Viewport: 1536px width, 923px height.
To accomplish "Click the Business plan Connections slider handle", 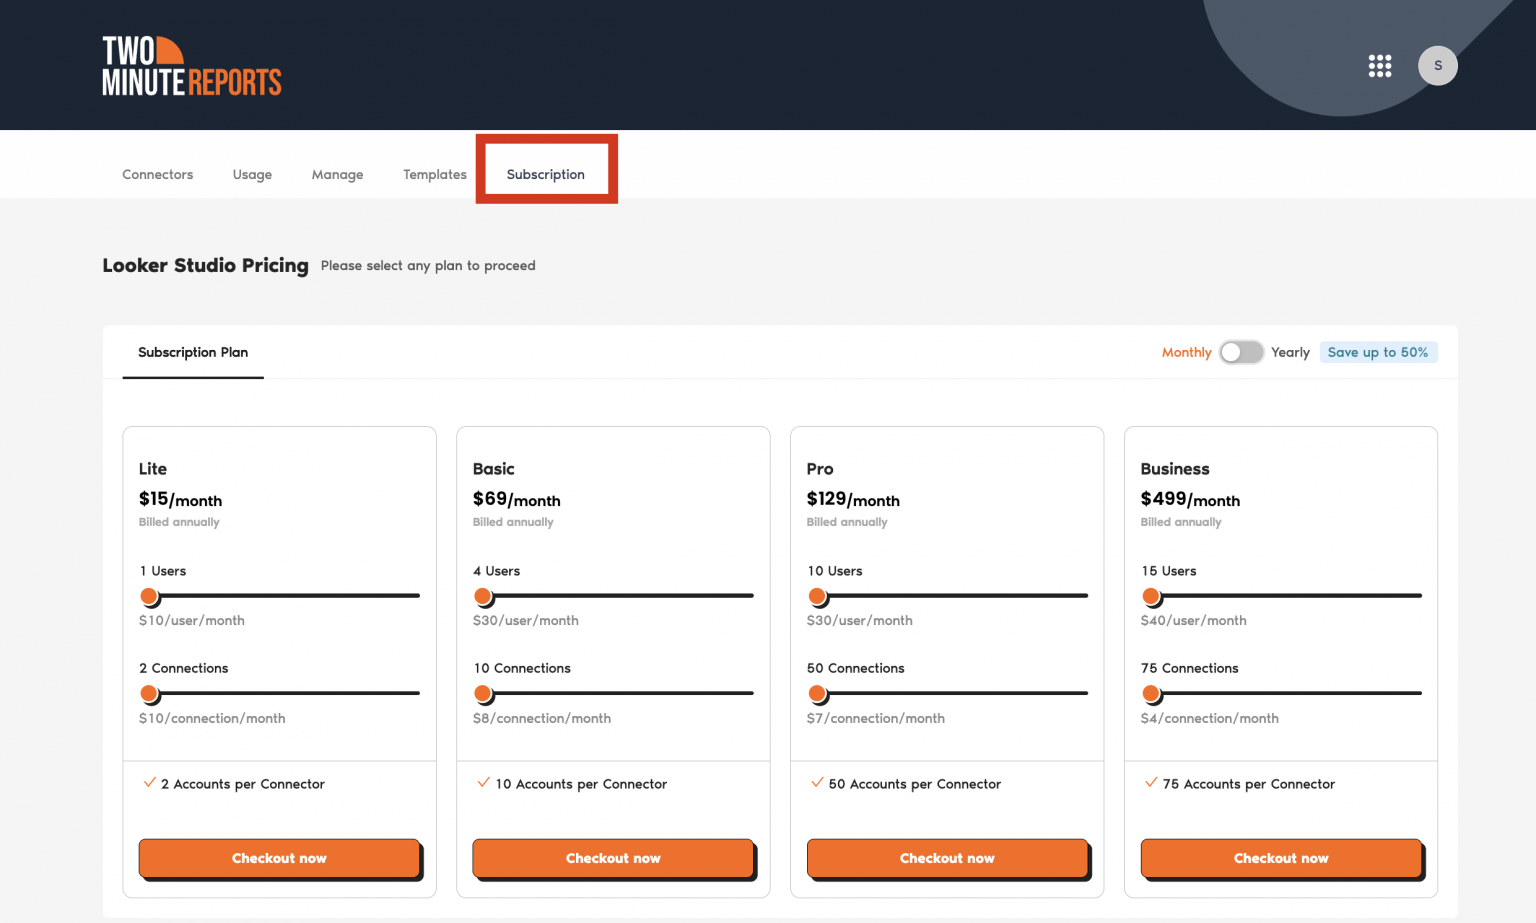I will (x=1152, y=693).
